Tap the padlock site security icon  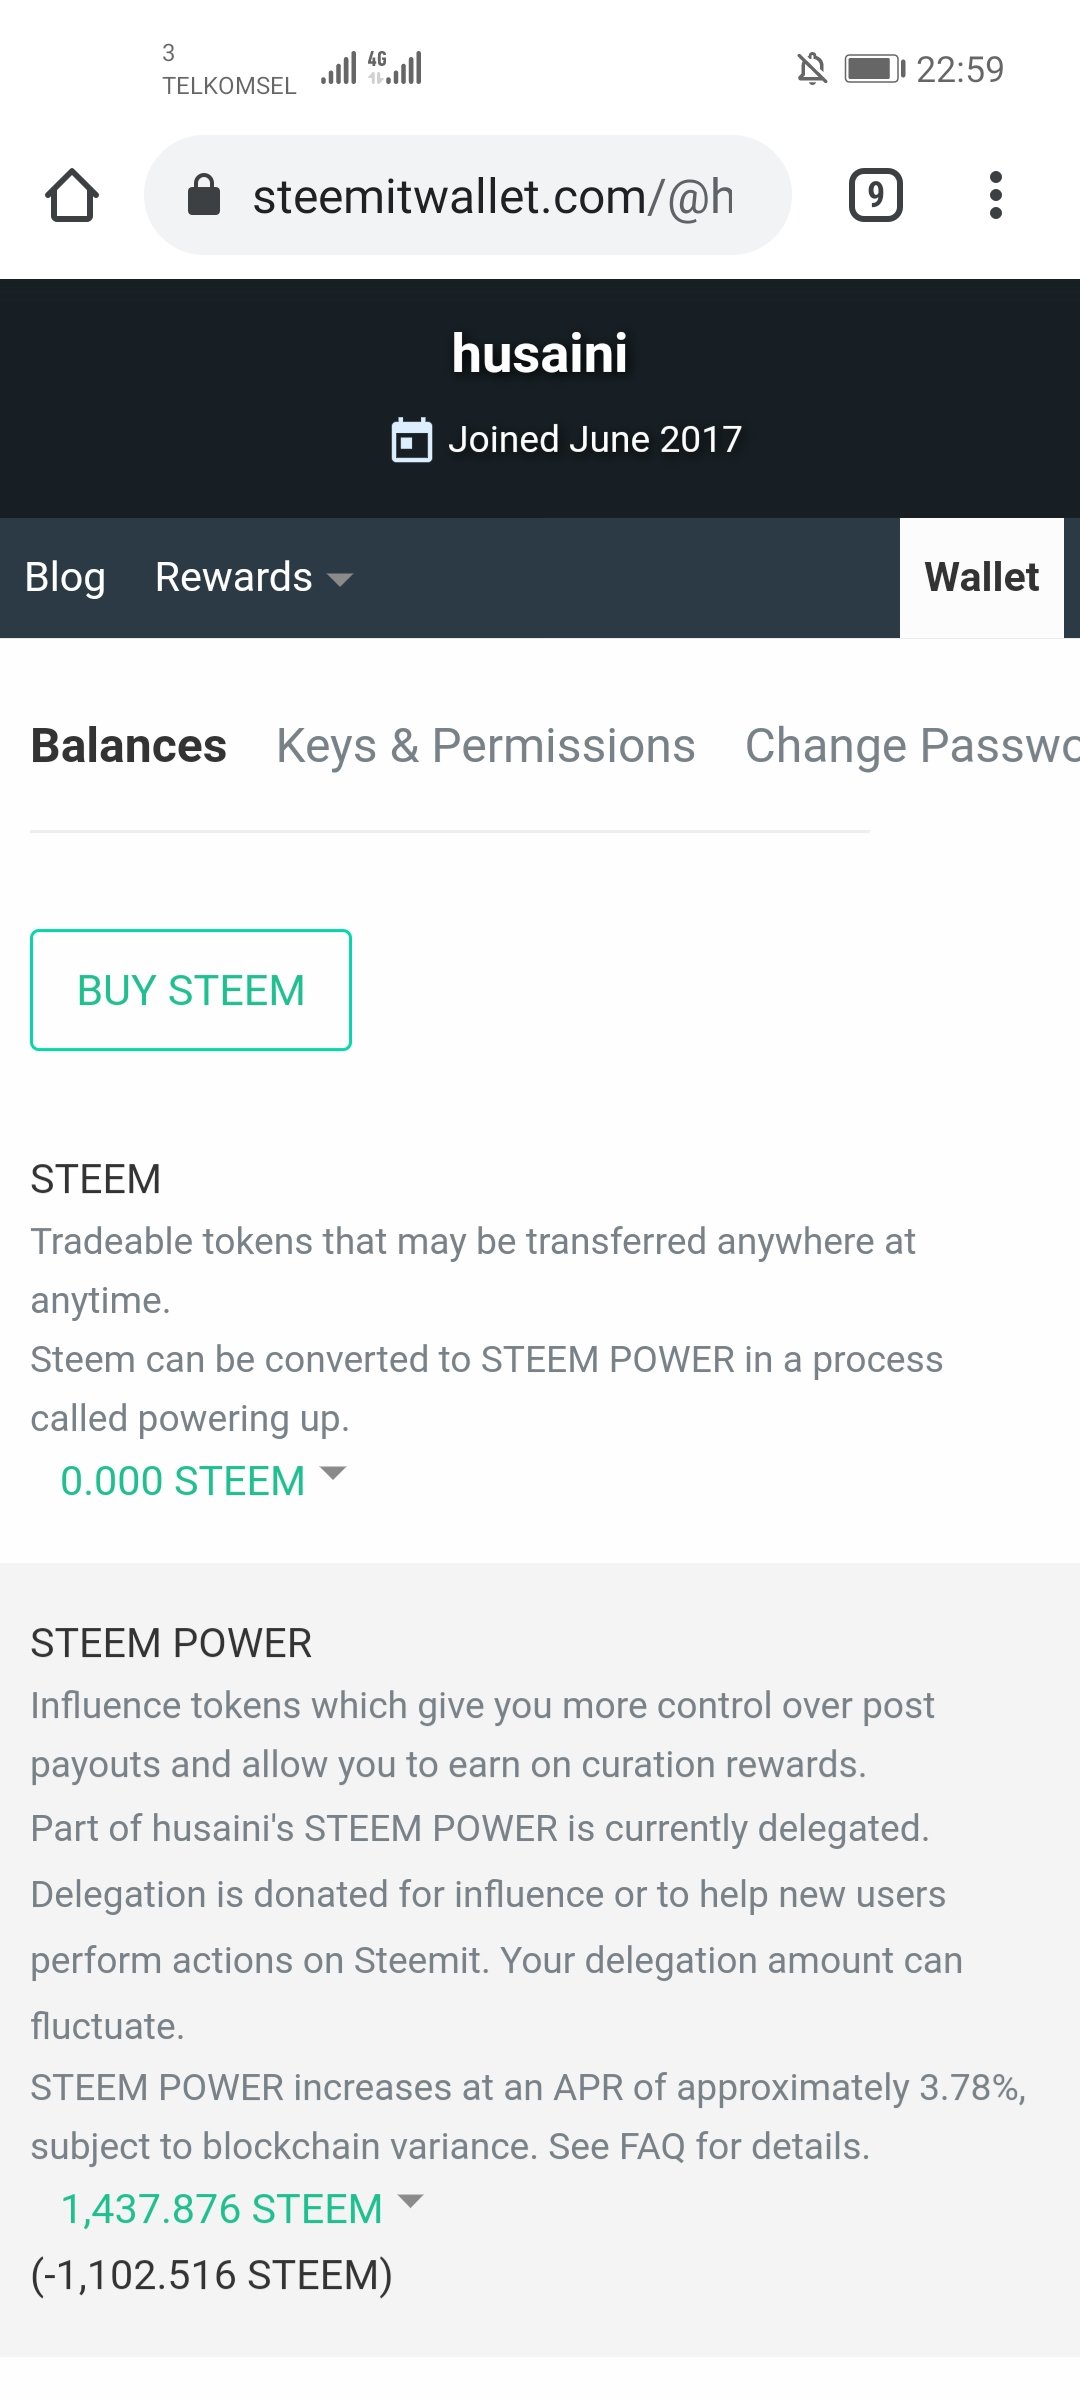tap(204, 195)
